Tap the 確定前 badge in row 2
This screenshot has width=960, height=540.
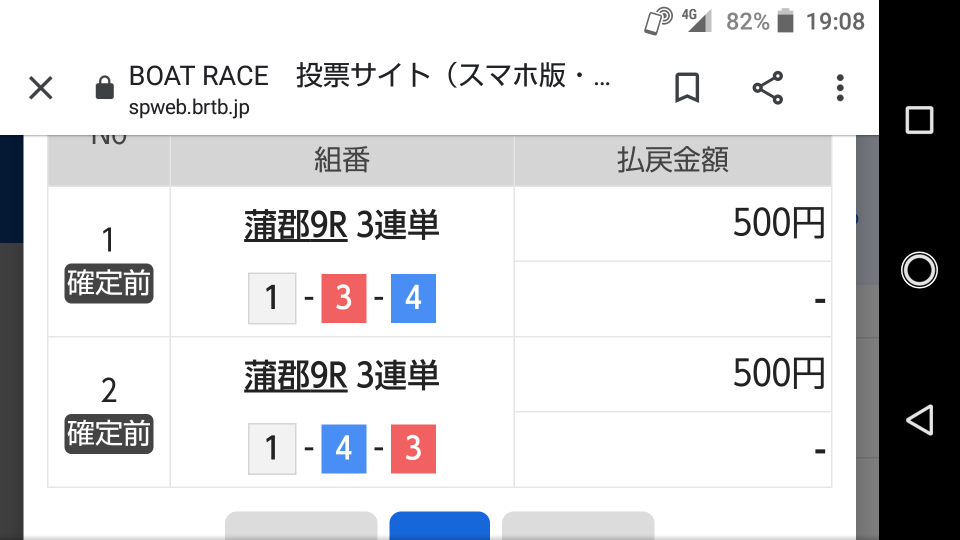click(x=109, y=434)
